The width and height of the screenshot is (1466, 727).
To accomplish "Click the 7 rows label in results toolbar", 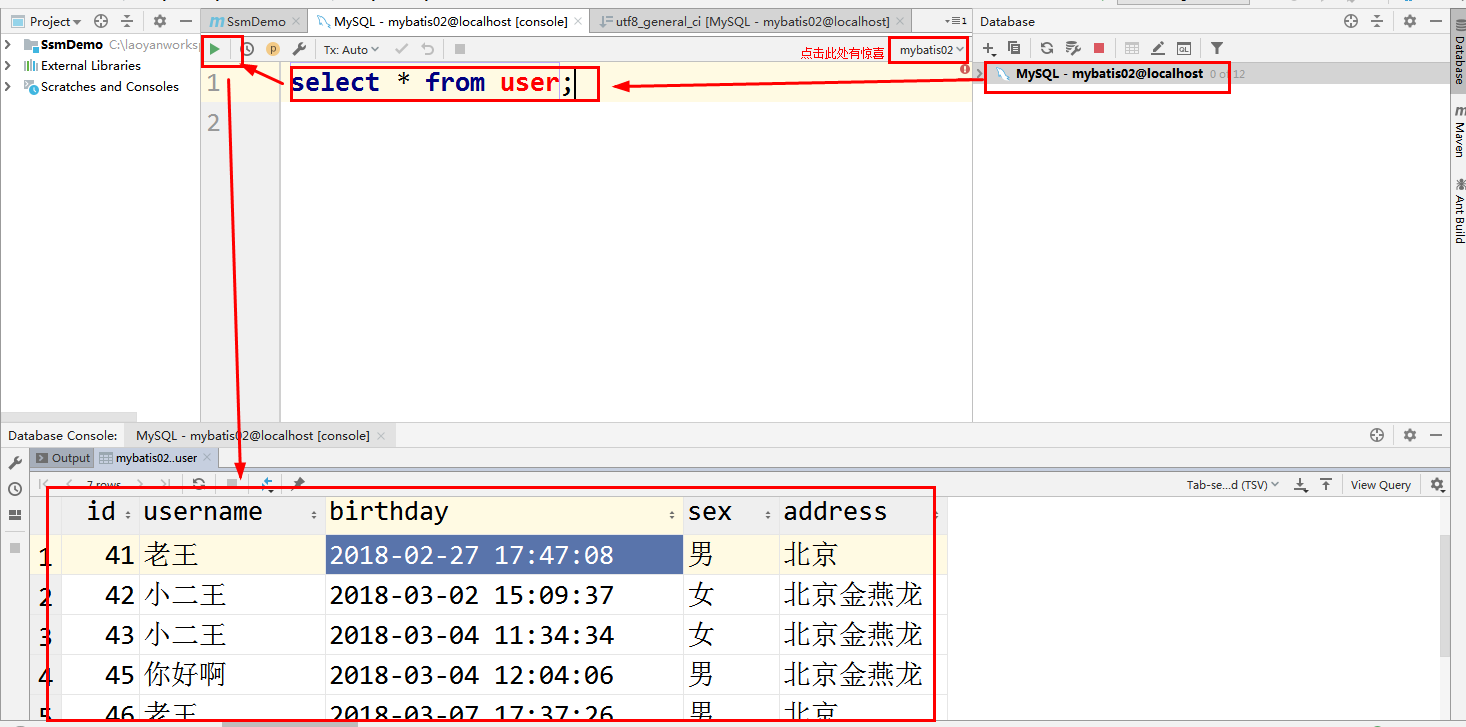I will [103, 483].
